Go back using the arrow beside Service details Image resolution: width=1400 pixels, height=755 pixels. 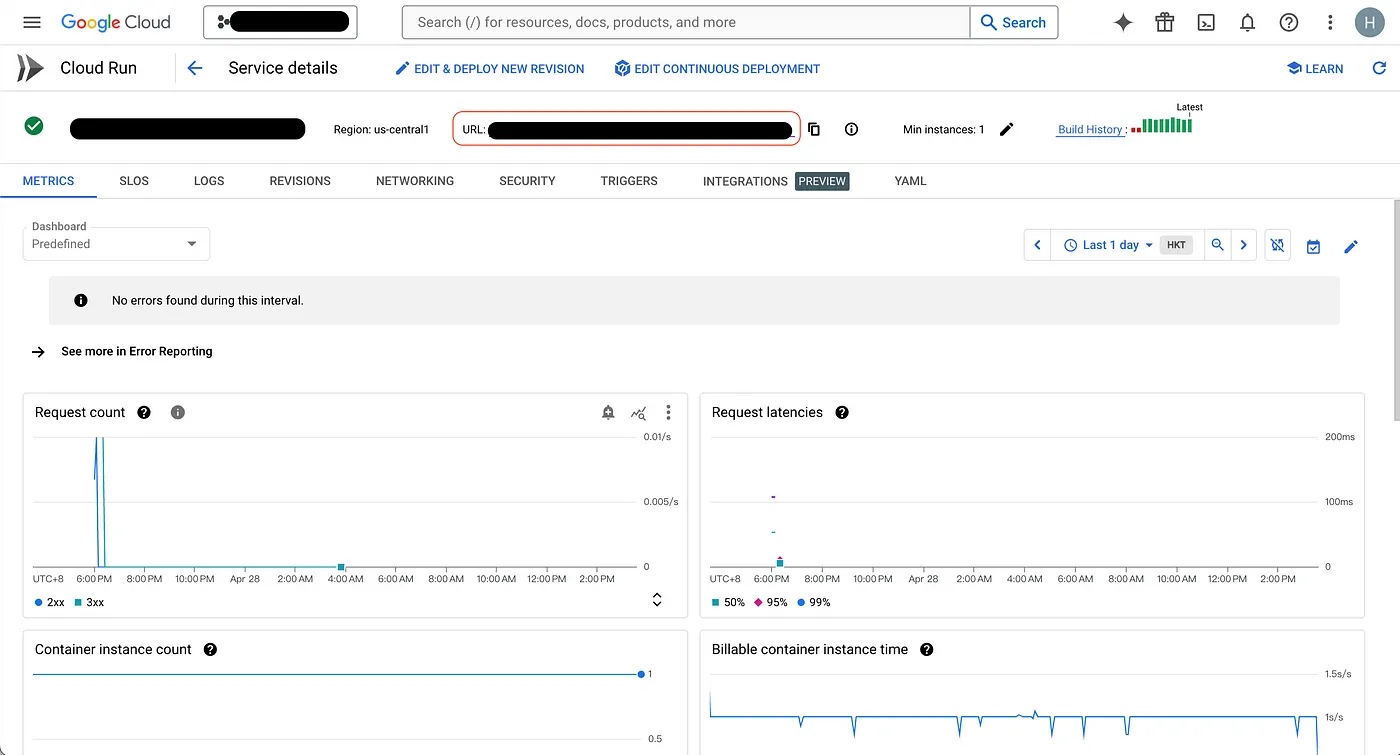pos(195,68)
